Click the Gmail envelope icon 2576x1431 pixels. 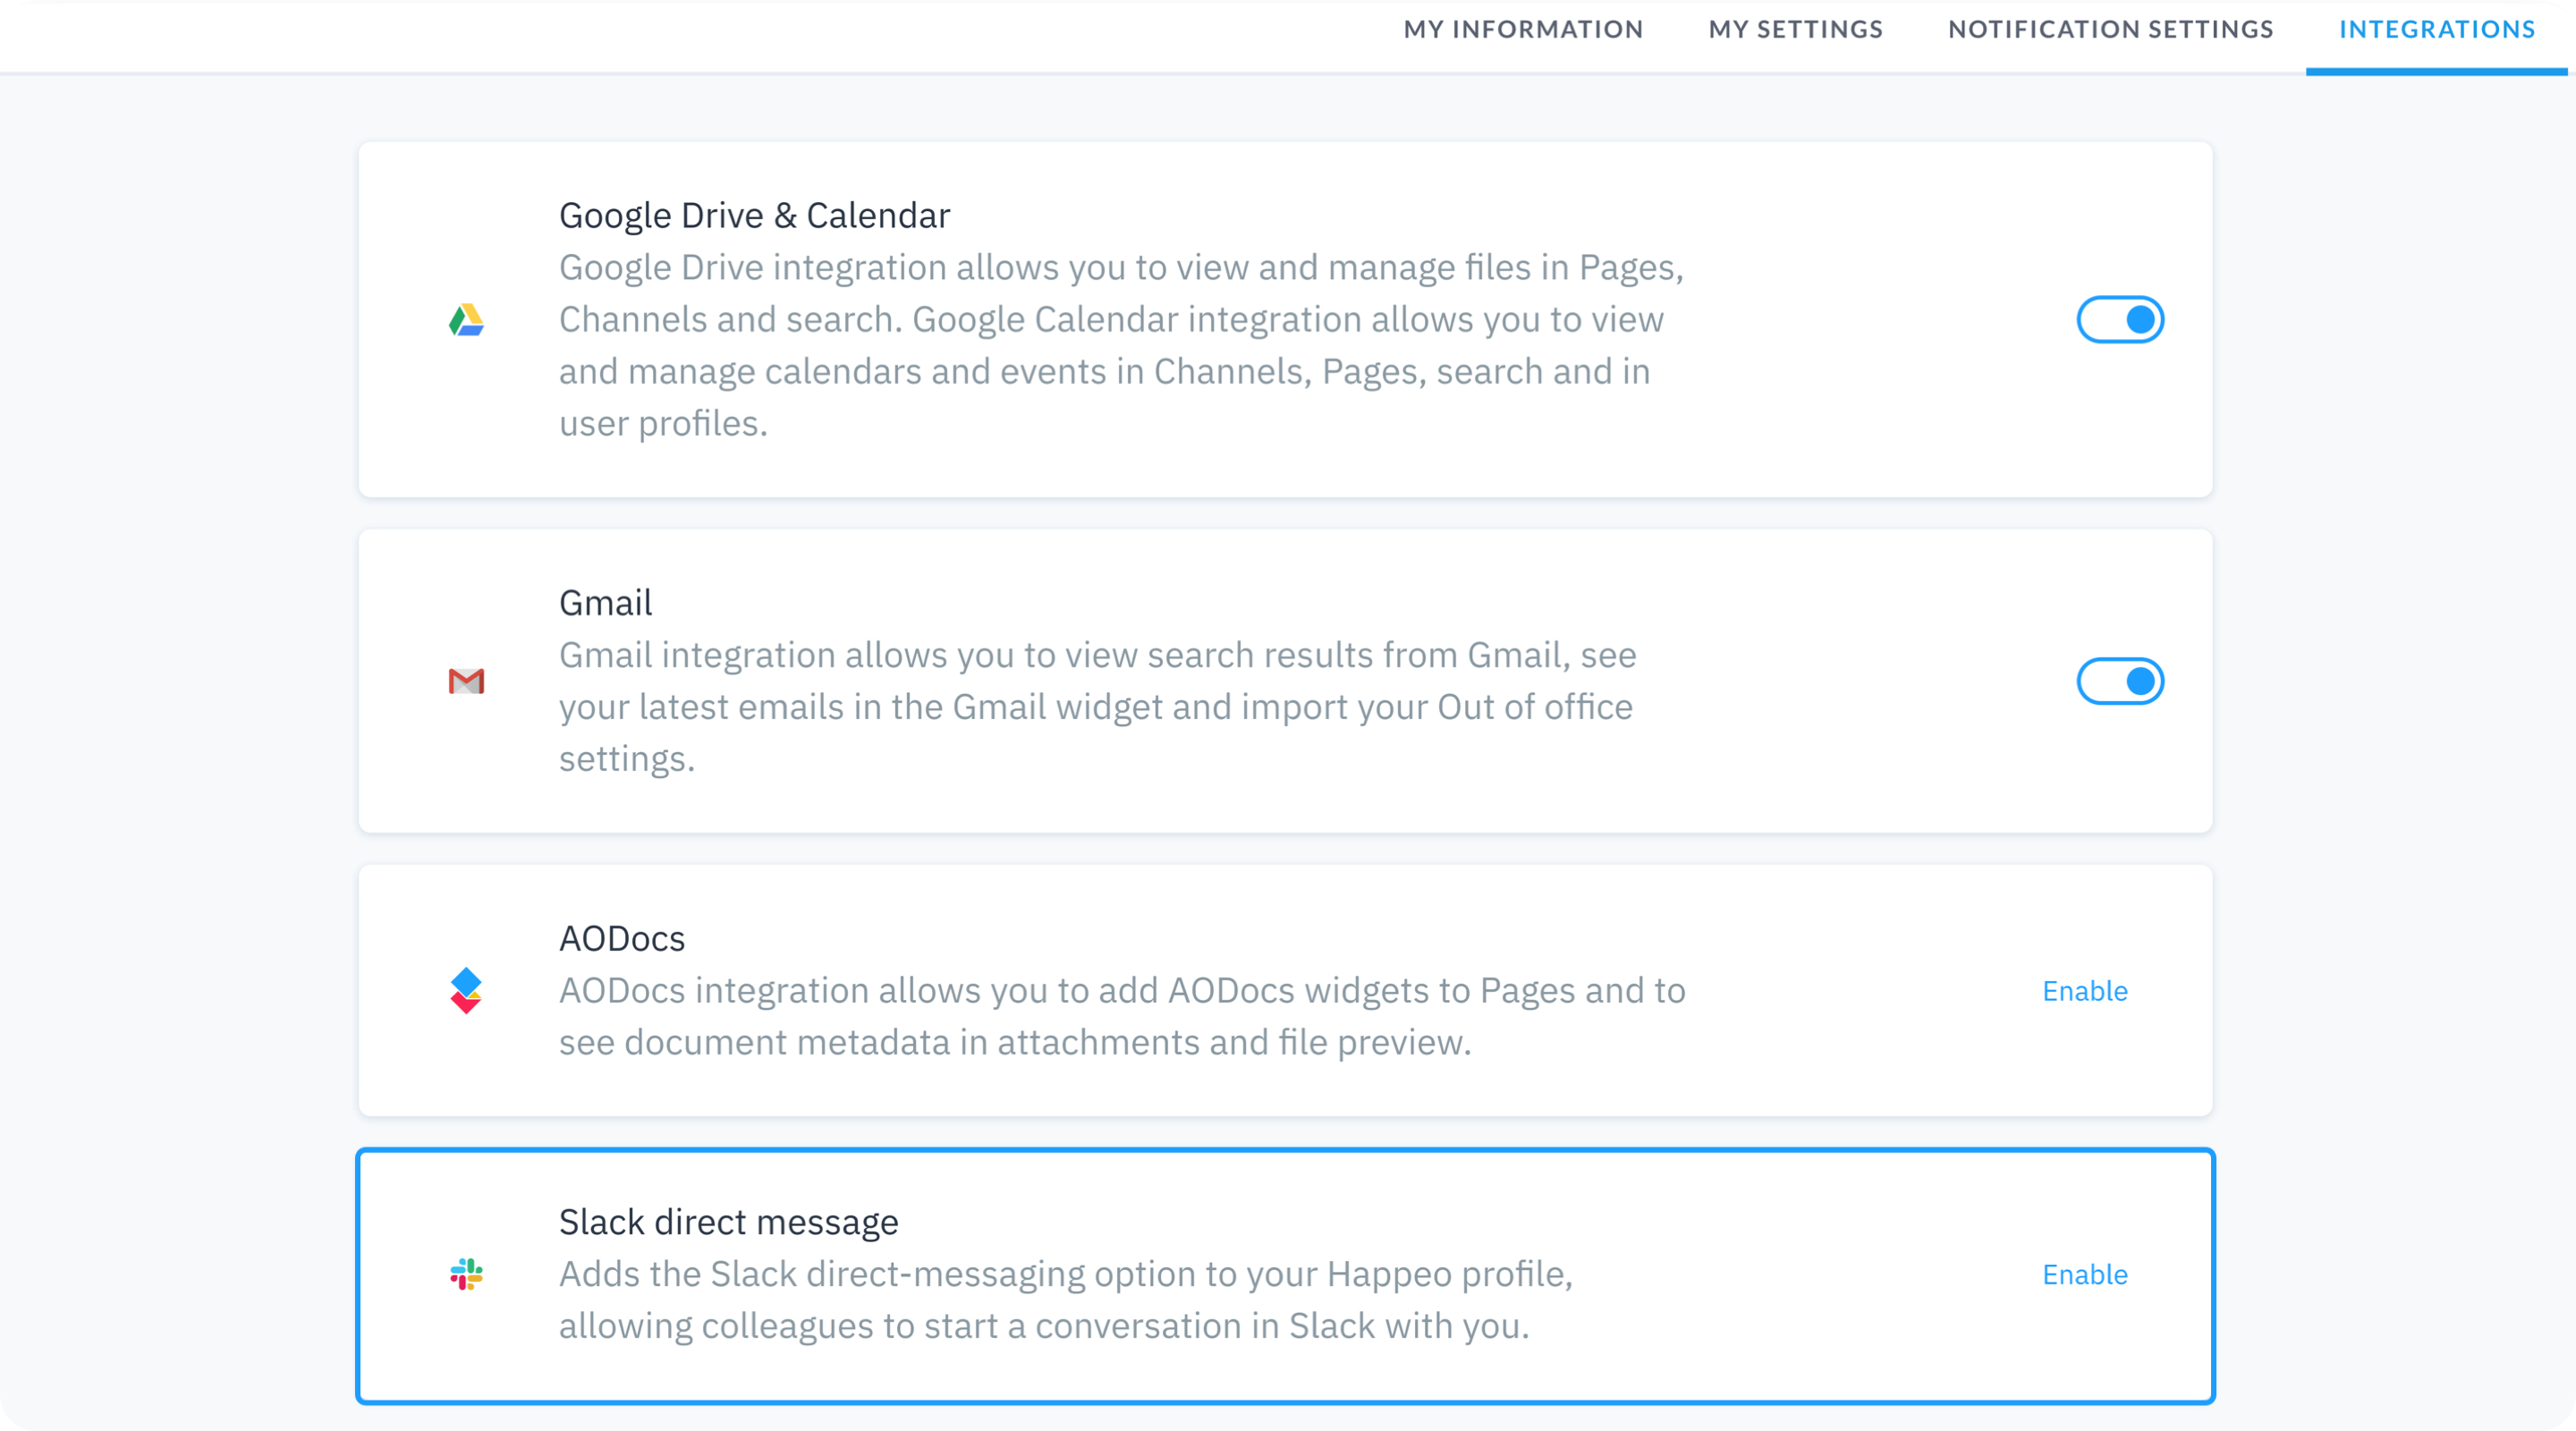pyautogui.click(x=466, y=681)
